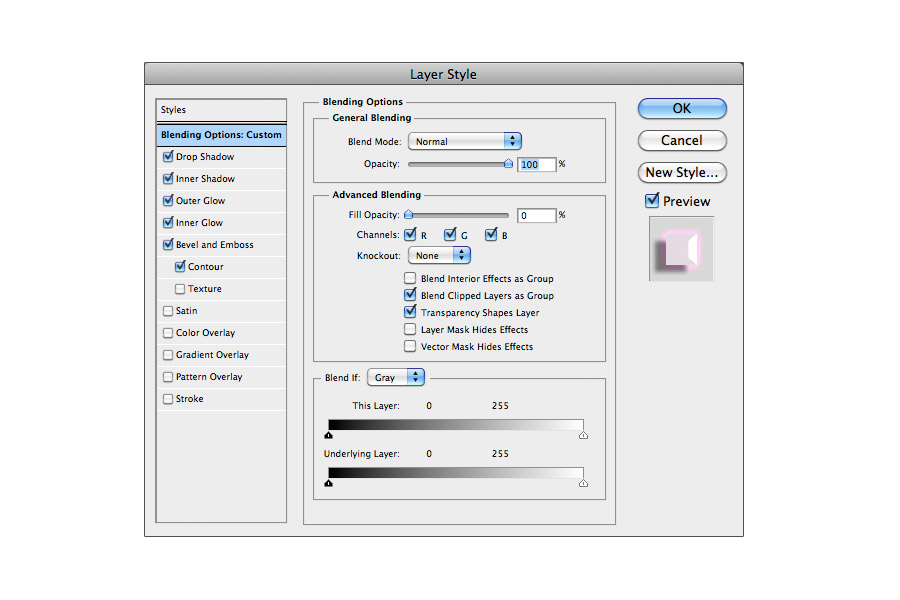Open the Stroke settings row

(221, 399)
